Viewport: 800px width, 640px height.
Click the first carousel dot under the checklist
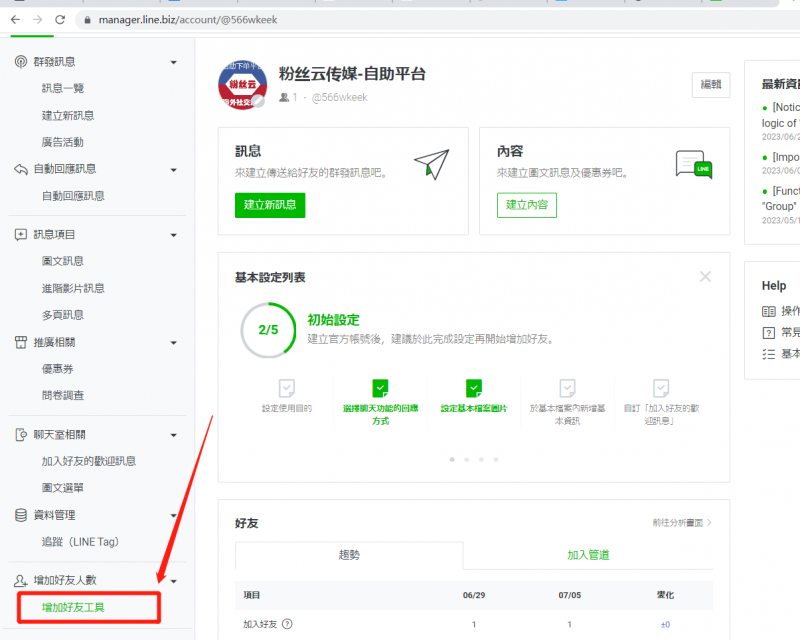coord(452,459)
